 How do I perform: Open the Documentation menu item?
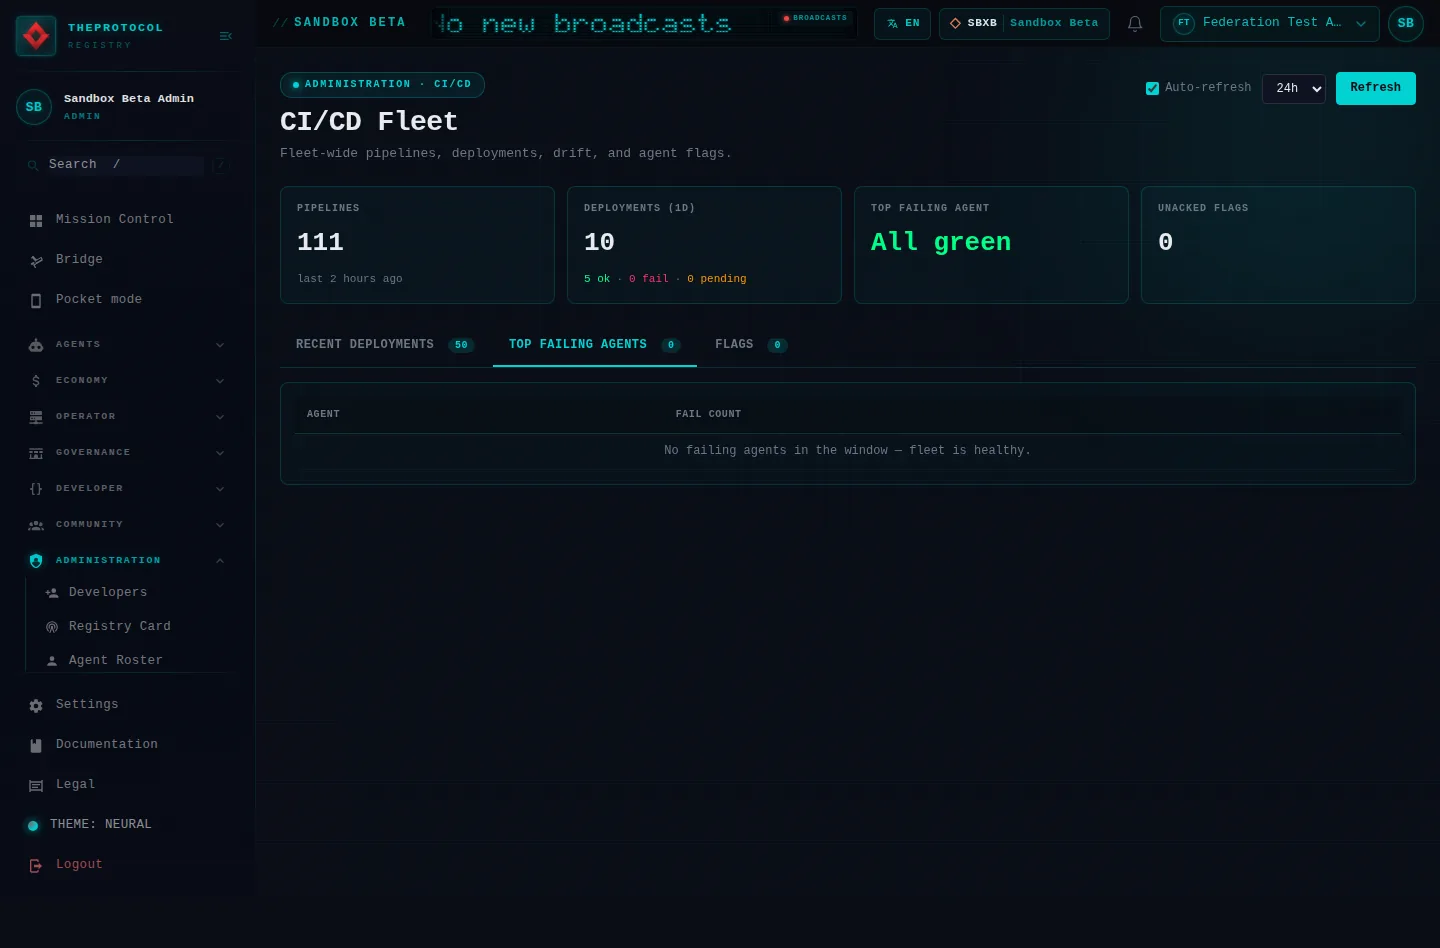pos(126,745)
